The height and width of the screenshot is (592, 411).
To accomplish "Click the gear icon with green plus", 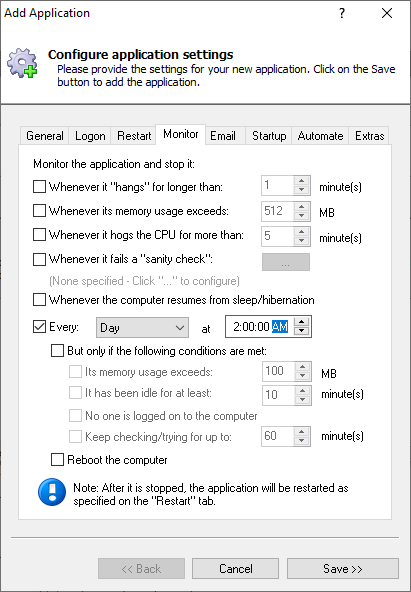I will tap(22, 63).
